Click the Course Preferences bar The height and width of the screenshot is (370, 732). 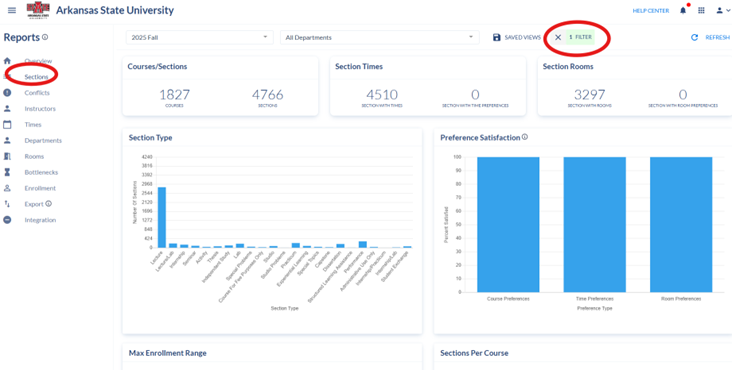[508, 224]
